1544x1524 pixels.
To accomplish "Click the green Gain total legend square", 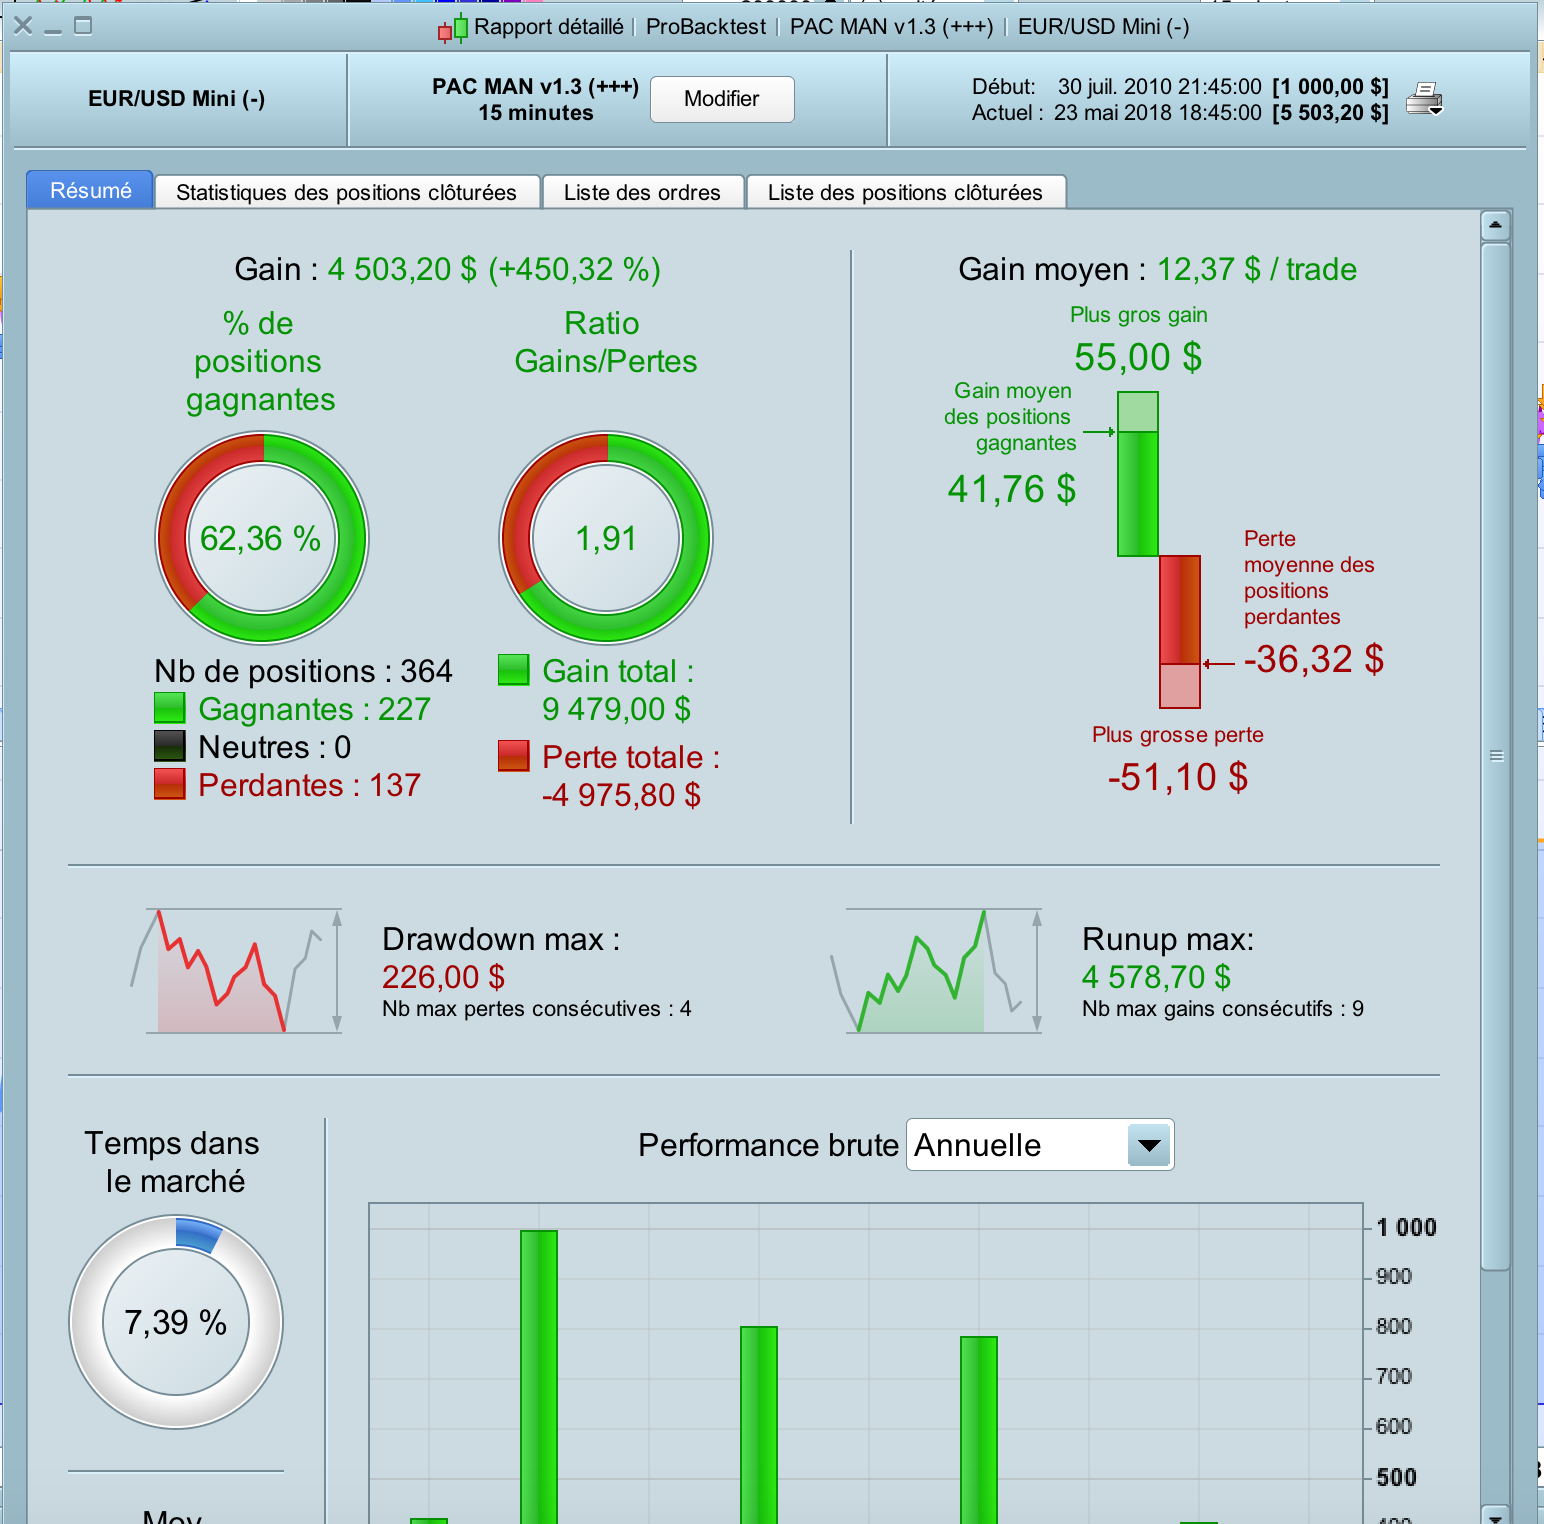I will click(x=514, y=670).
